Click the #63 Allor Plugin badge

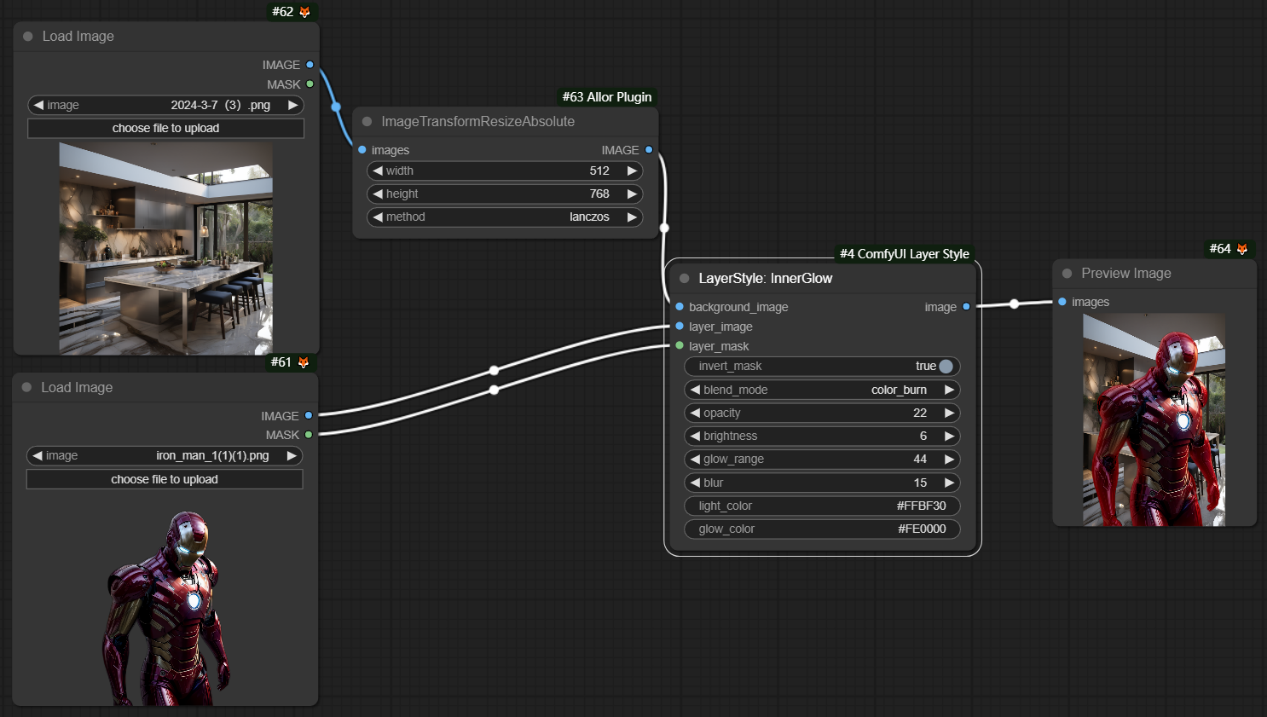click(x=606, y=97)
